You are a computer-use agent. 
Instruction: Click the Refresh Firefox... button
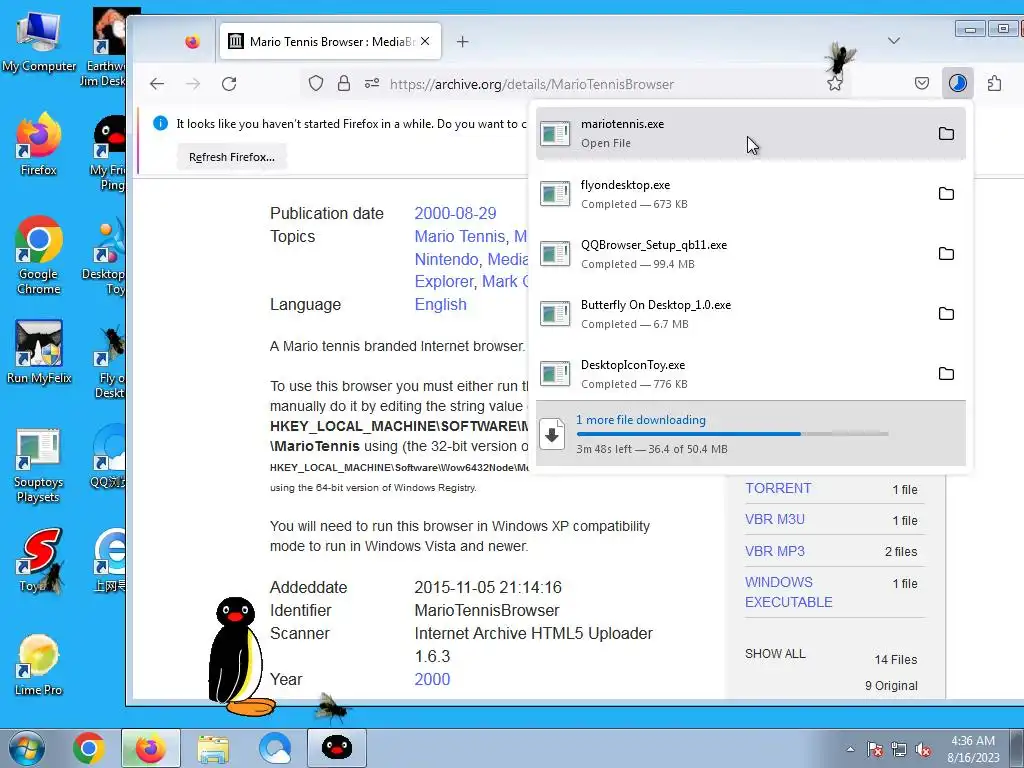click(232, 157)
